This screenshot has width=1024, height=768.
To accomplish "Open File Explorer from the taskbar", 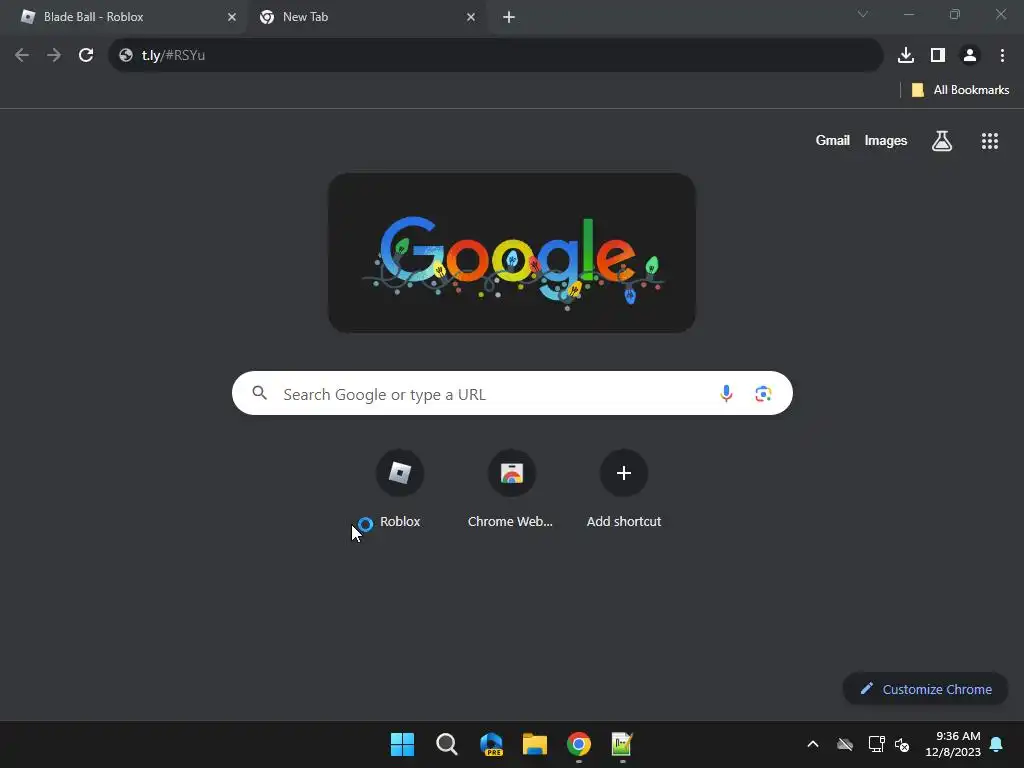I will point(535,744).
